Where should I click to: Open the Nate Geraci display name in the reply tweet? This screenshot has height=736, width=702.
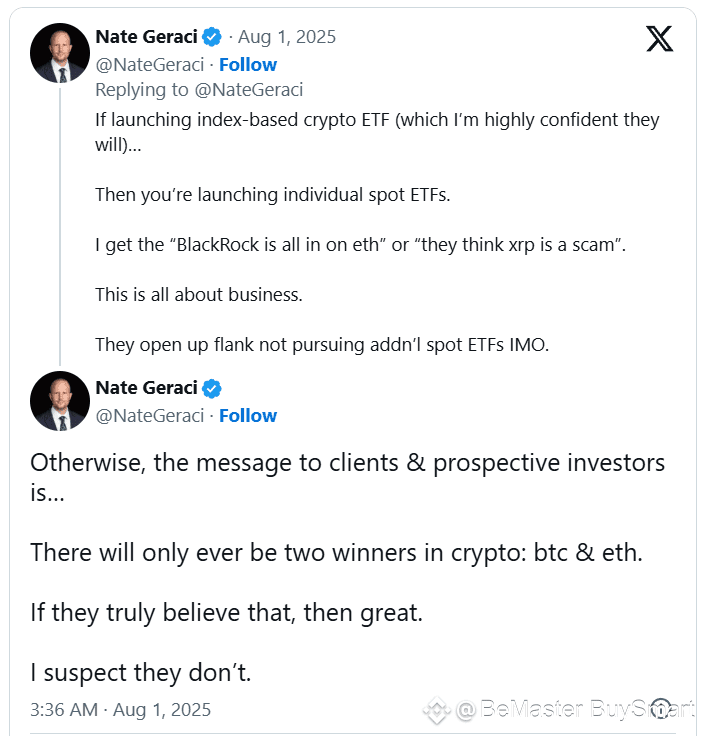[x=146, y=37]
